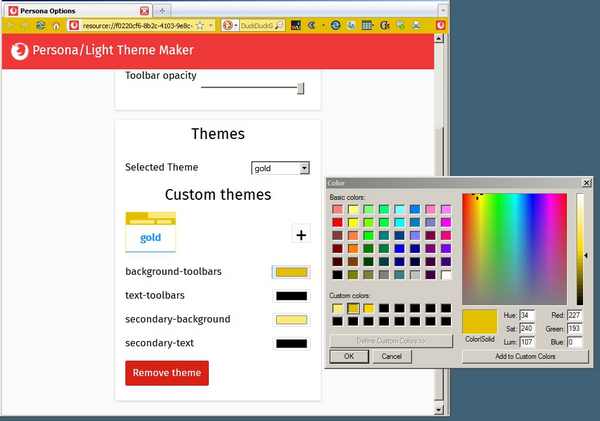Click the page scrollbar down arrow
The image size is (600, 421).
439,410
